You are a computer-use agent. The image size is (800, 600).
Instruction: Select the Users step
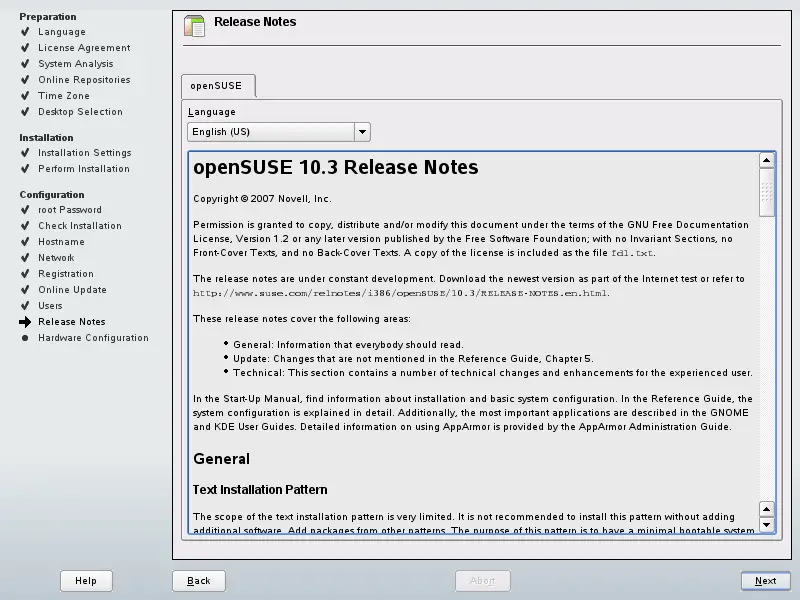coord(50,306)
